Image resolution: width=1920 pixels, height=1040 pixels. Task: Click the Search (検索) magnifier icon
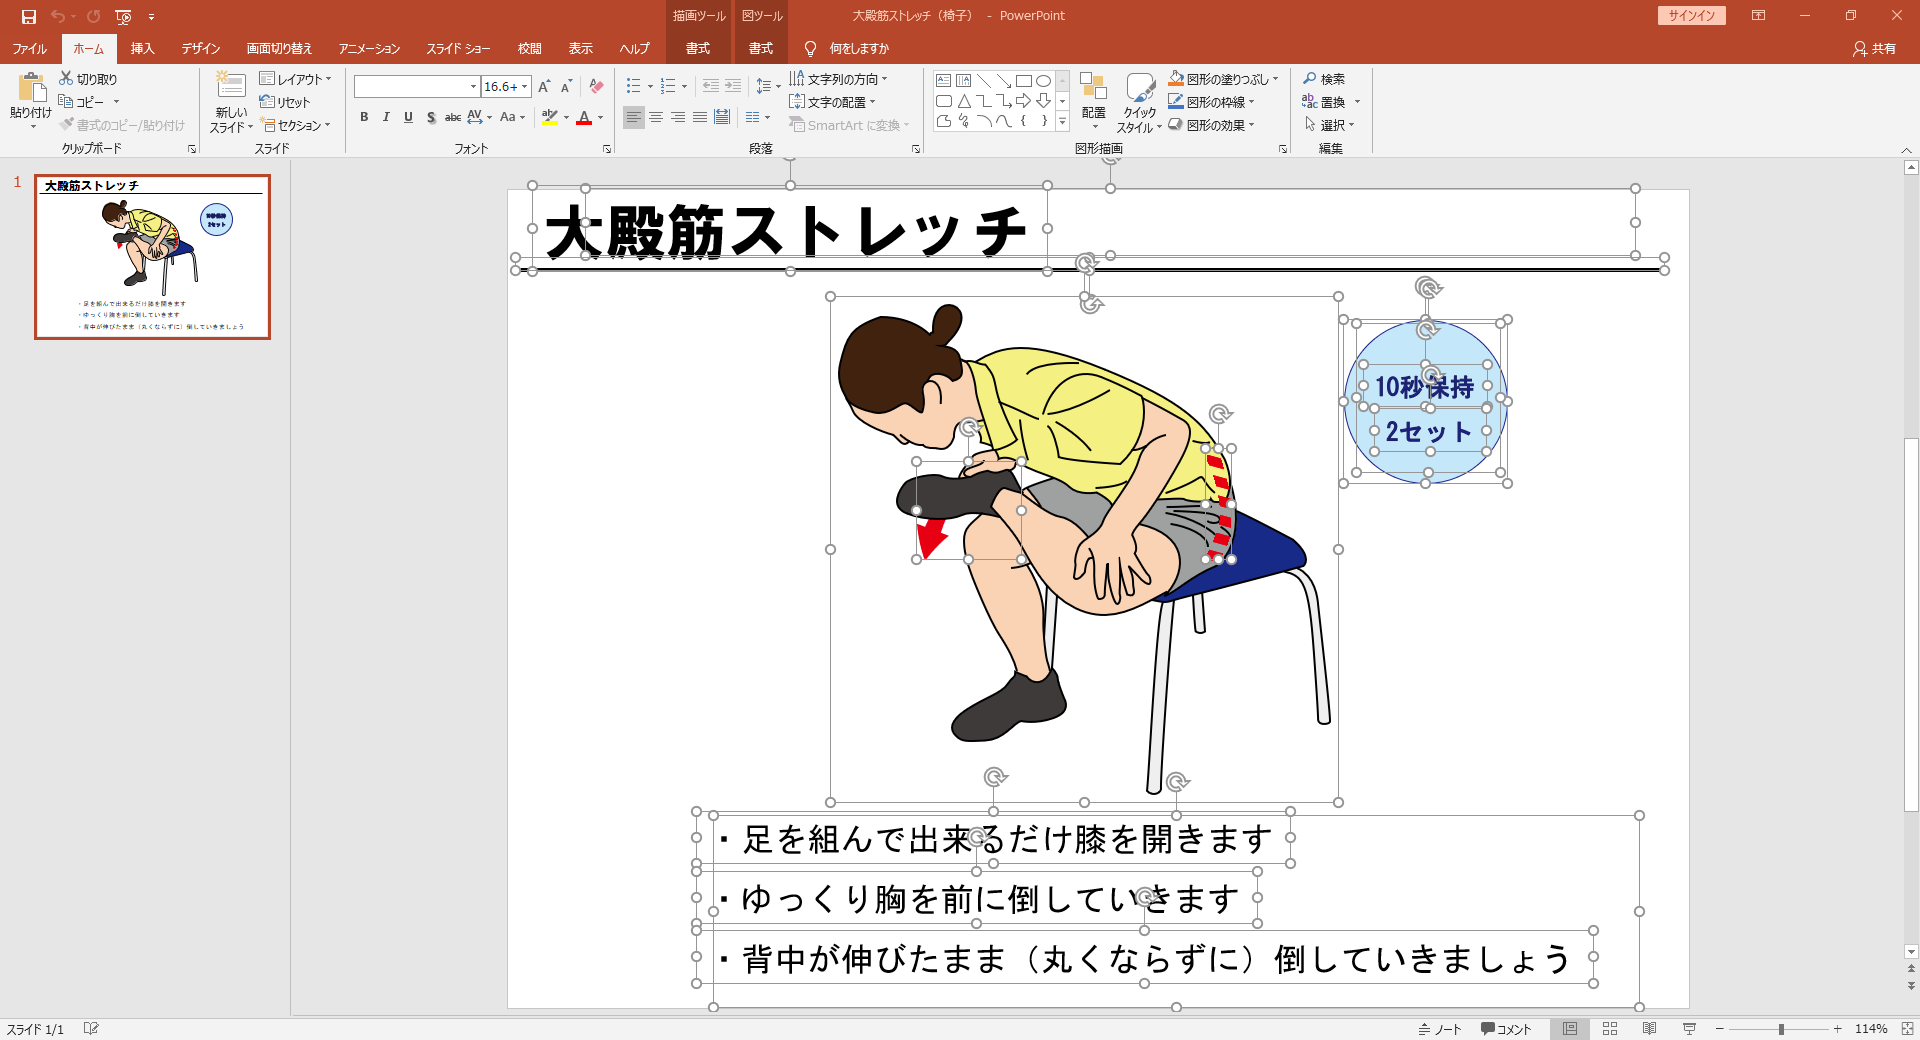pos(1310,79)
